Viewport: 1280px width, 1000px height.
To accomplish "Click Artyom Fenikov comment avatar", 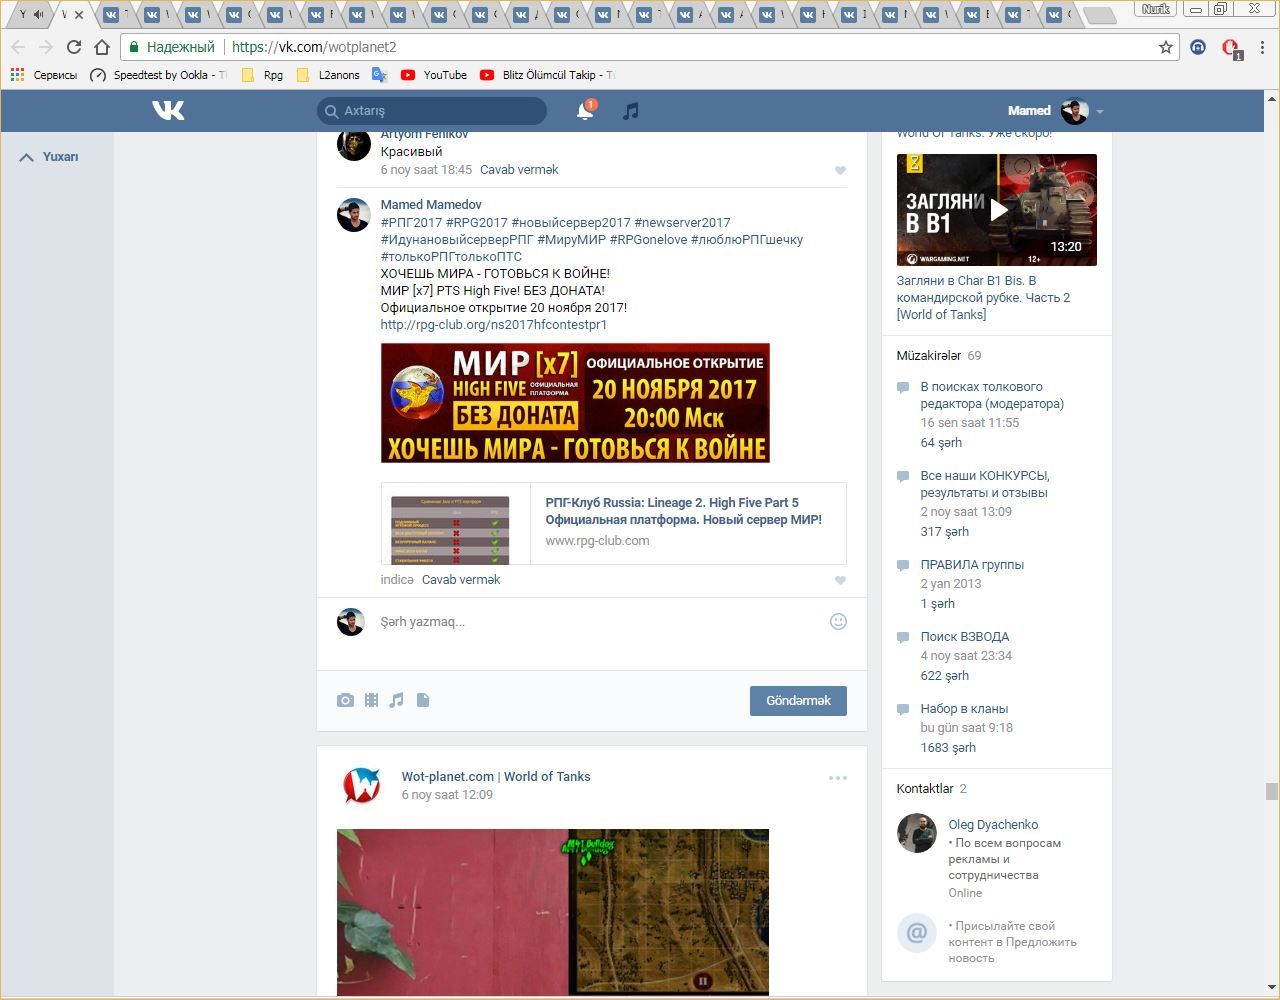I will coord(354,145).
